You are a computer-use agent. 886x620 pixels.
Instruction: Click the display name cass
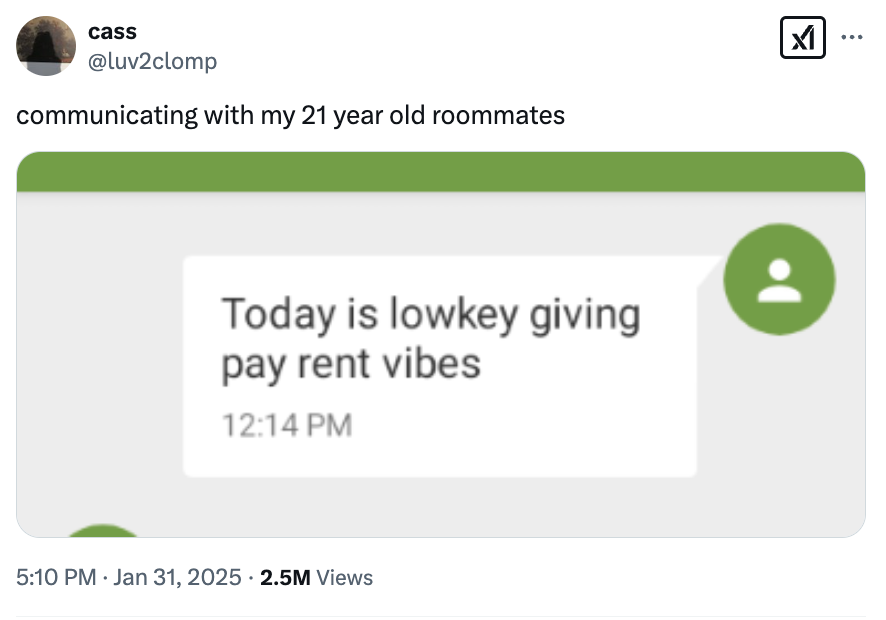point(113,31)
